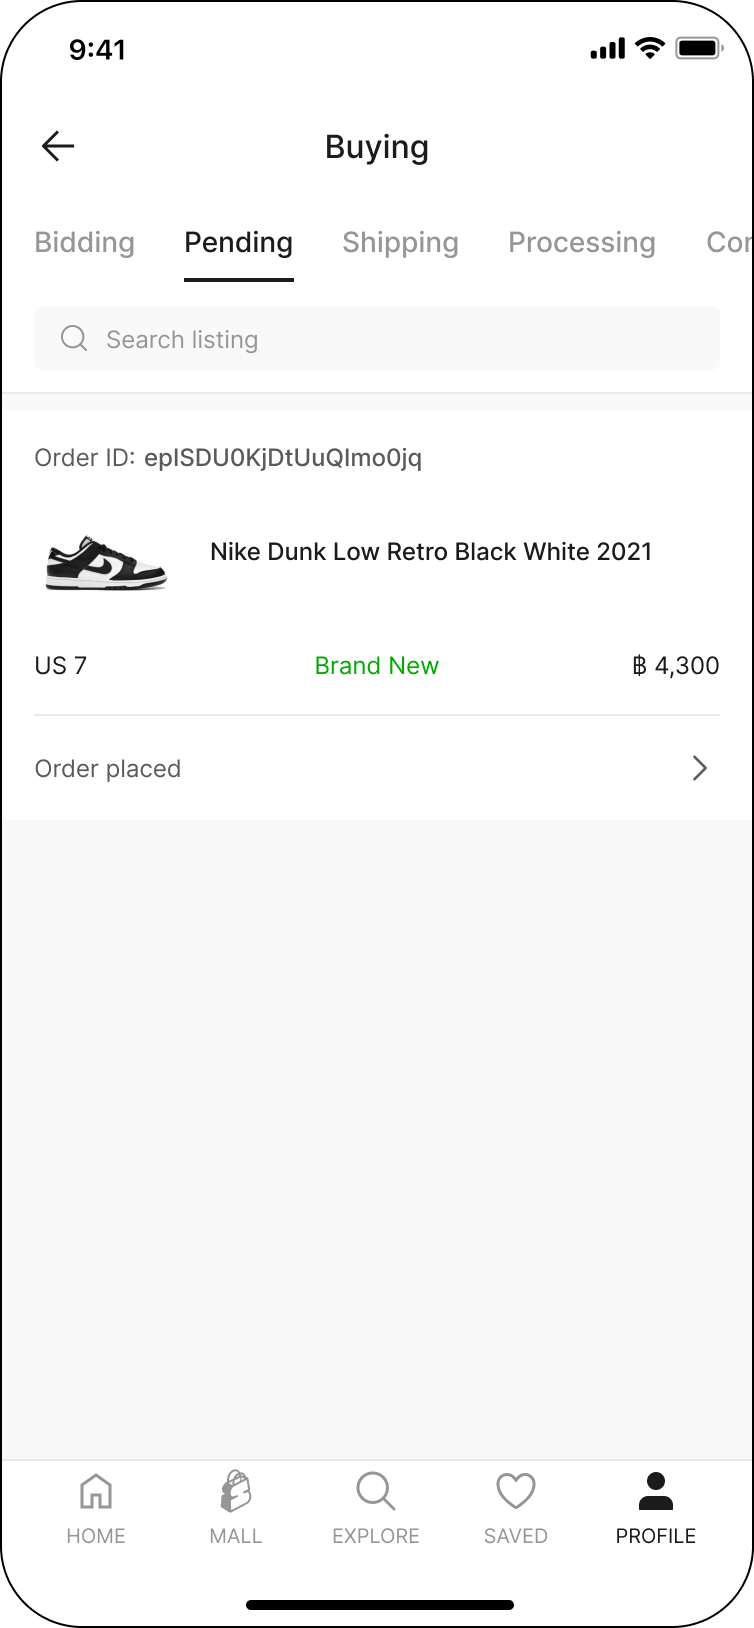Click the search magnifier icon
This screenshot has width=754, height=1628.
coord(74,338)
